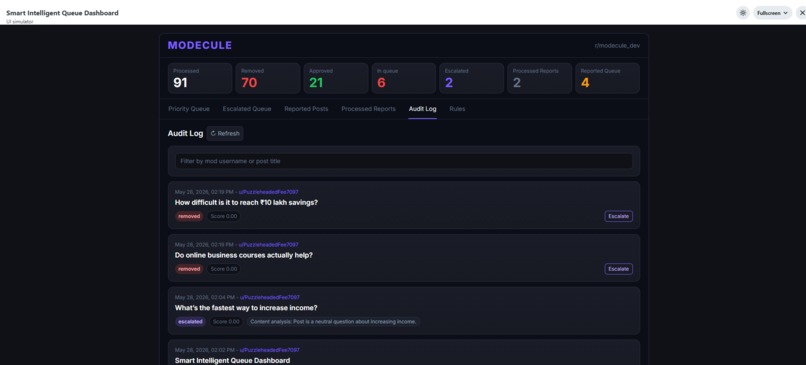Select the Approved stat card showing 21

(336, 78)
